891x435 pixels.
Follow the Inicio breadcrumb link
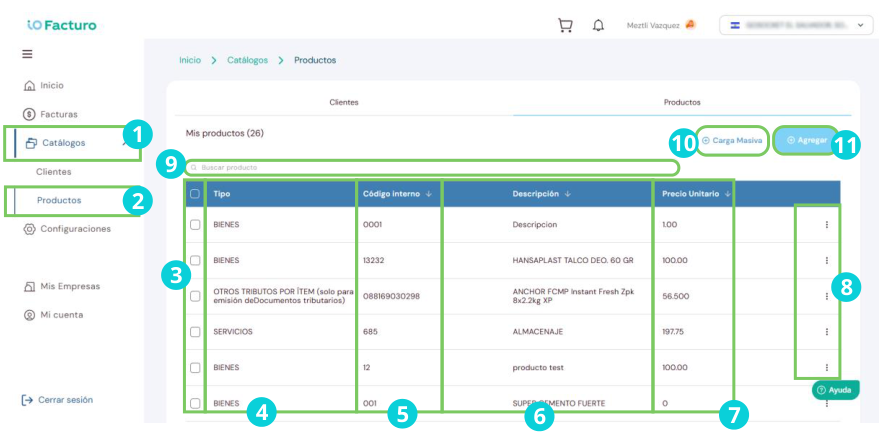point(190,60)
